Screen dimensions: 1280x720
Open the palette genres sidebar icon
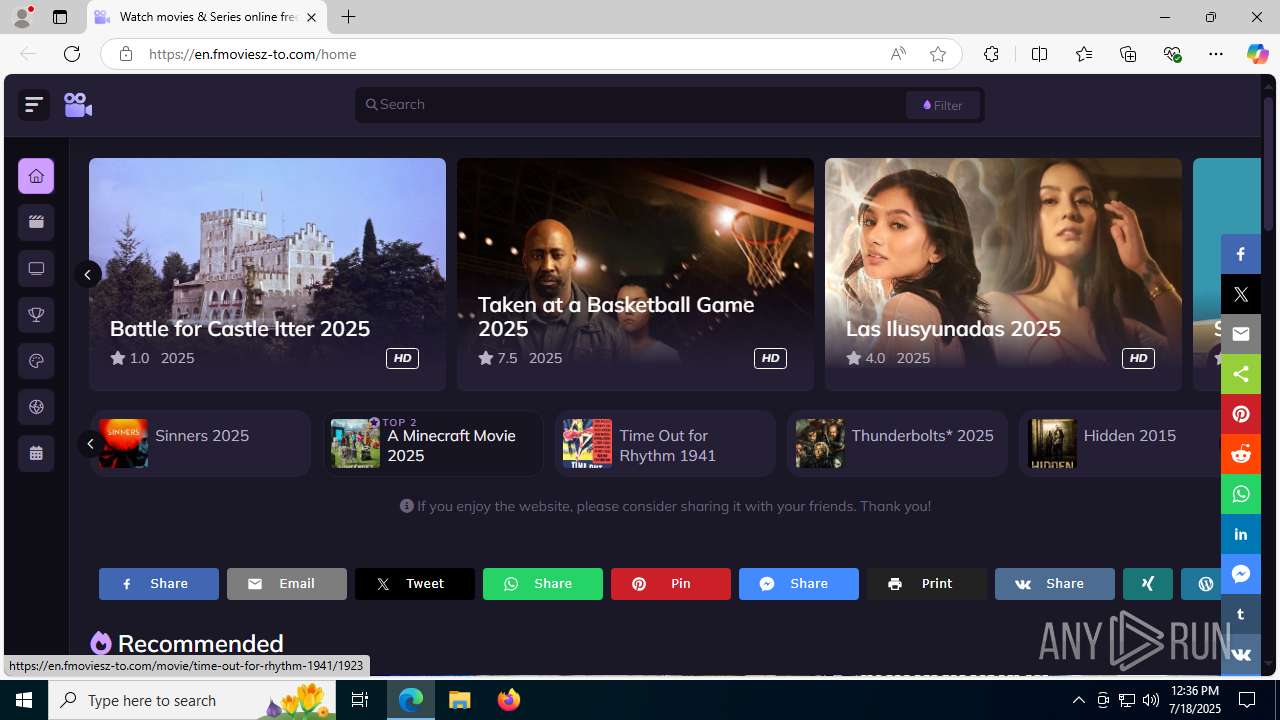(x=36, y=361)
